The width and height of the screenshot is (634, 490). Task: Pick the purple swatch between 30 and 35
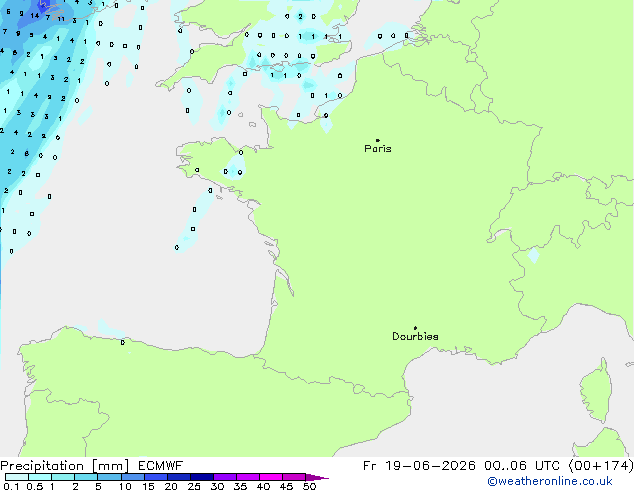tap(225, 477)
